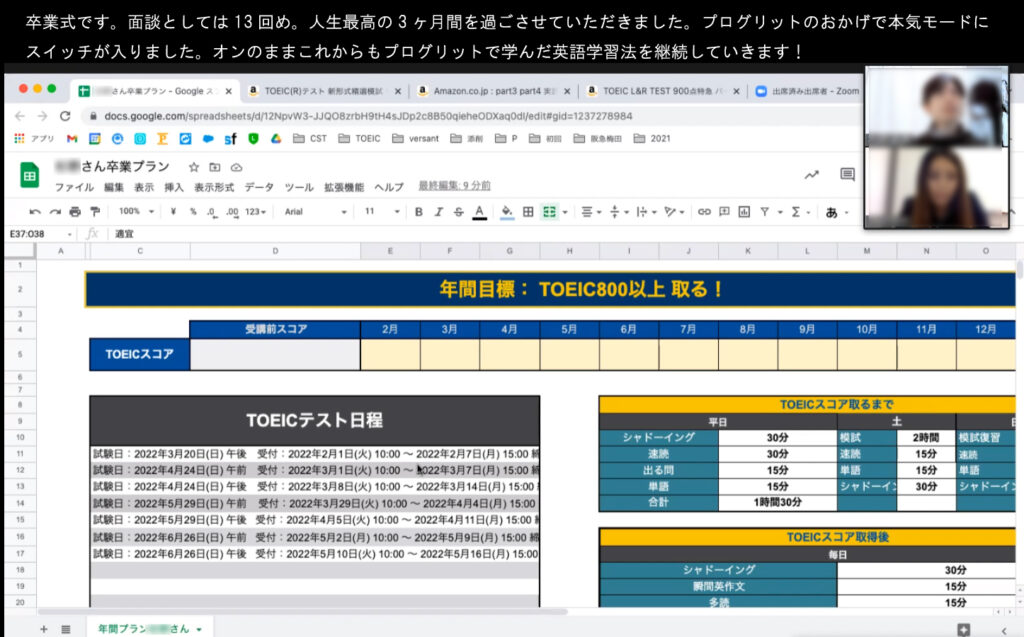Toggle italic formatting

439,212
